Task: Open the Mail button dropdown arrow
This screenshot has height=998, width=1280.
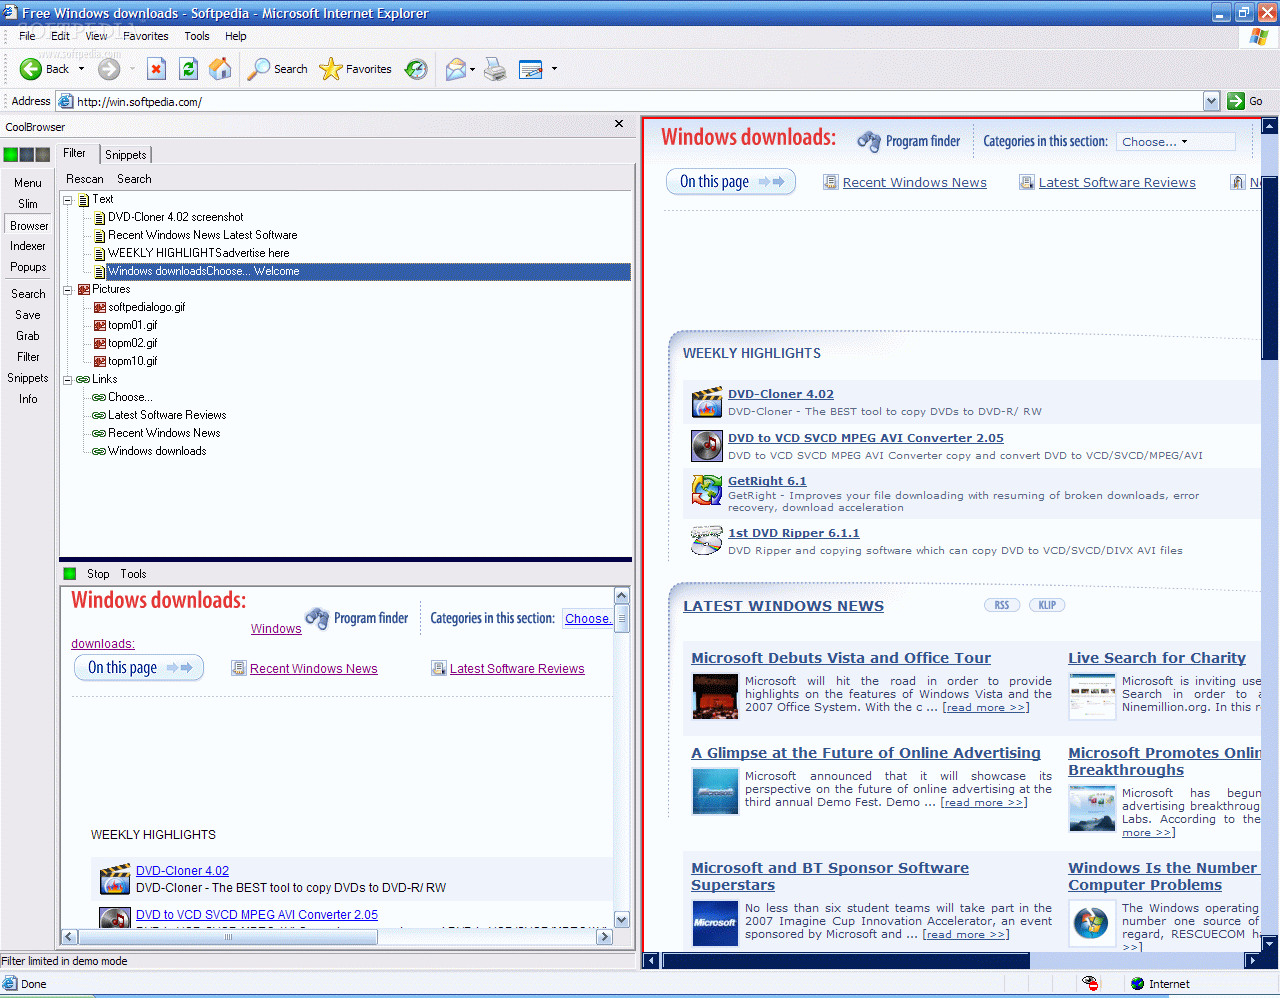Action: (x=472, y=69)
